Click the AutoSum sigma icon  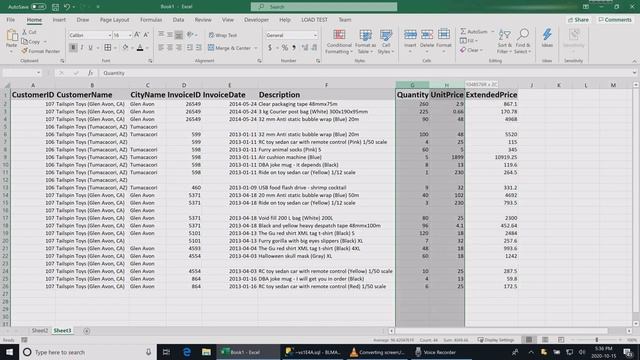click(x=463, y=31)
